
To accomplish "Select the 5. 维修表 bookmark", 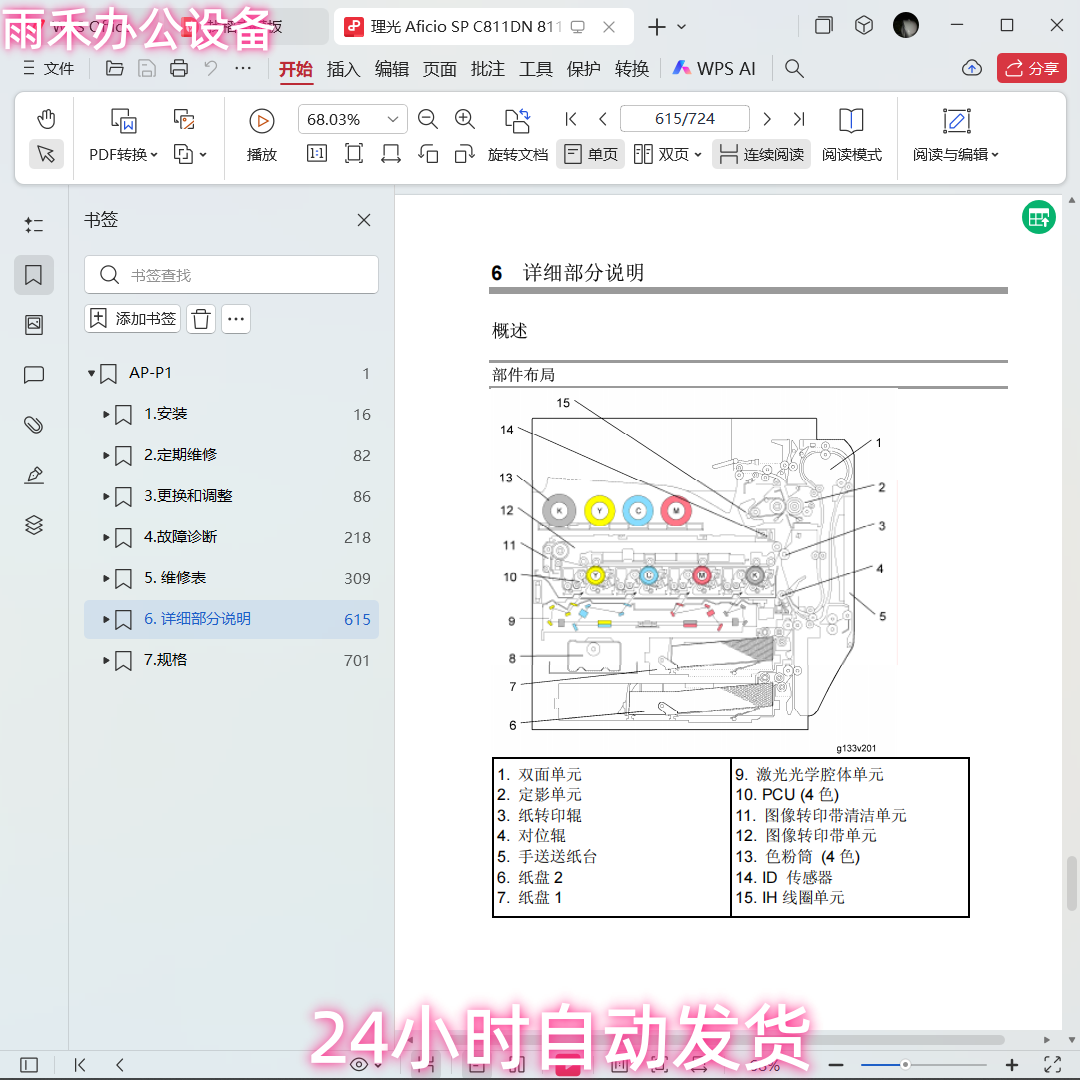I will click(x=231, y=578).
